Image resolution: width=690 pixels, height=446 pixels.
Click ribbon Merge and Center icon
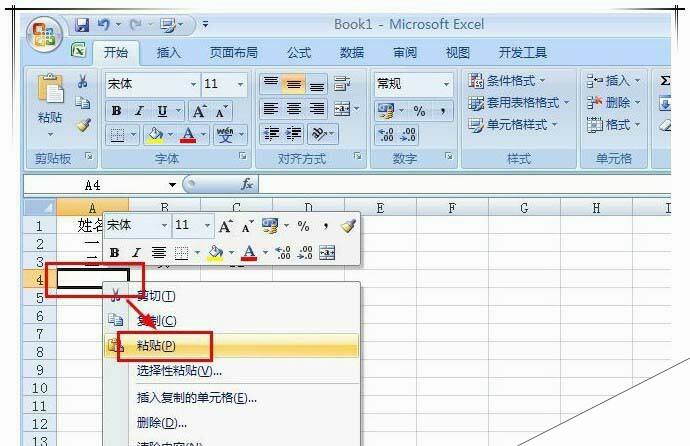click(x=342, y=109)
